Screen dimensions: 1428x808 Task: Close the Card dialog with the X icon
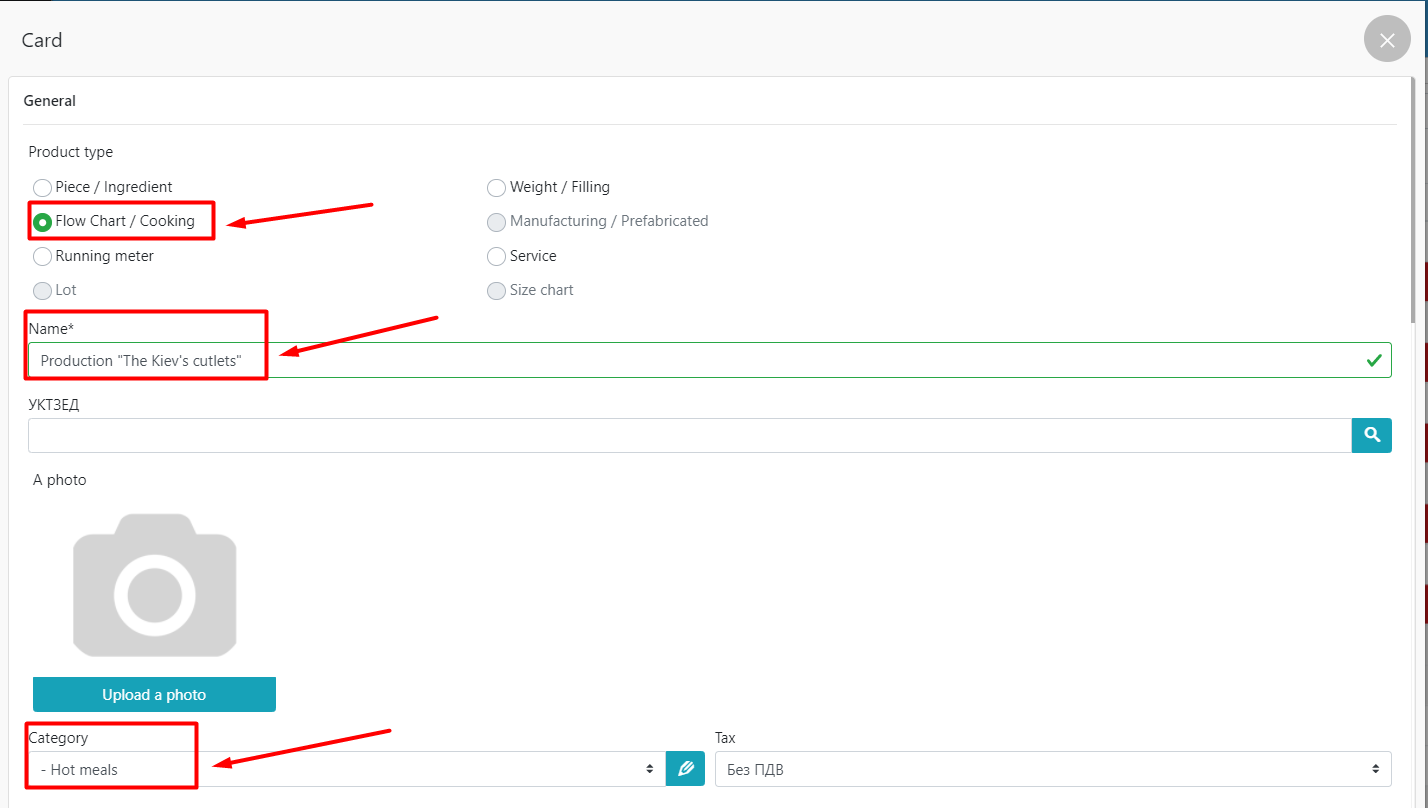point(1386,40)
